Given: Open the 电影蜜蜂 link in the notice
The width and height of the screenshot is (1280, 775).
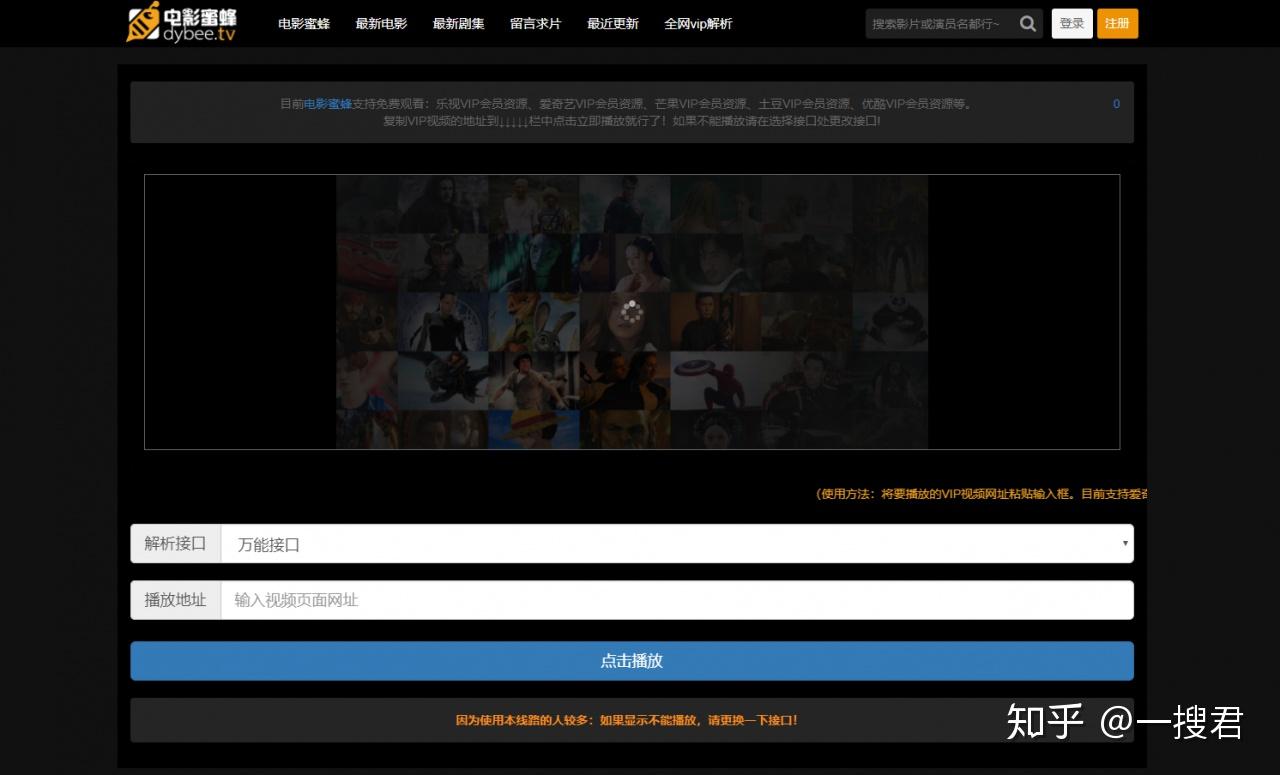Looking at the screenshot, I should 327,102.
